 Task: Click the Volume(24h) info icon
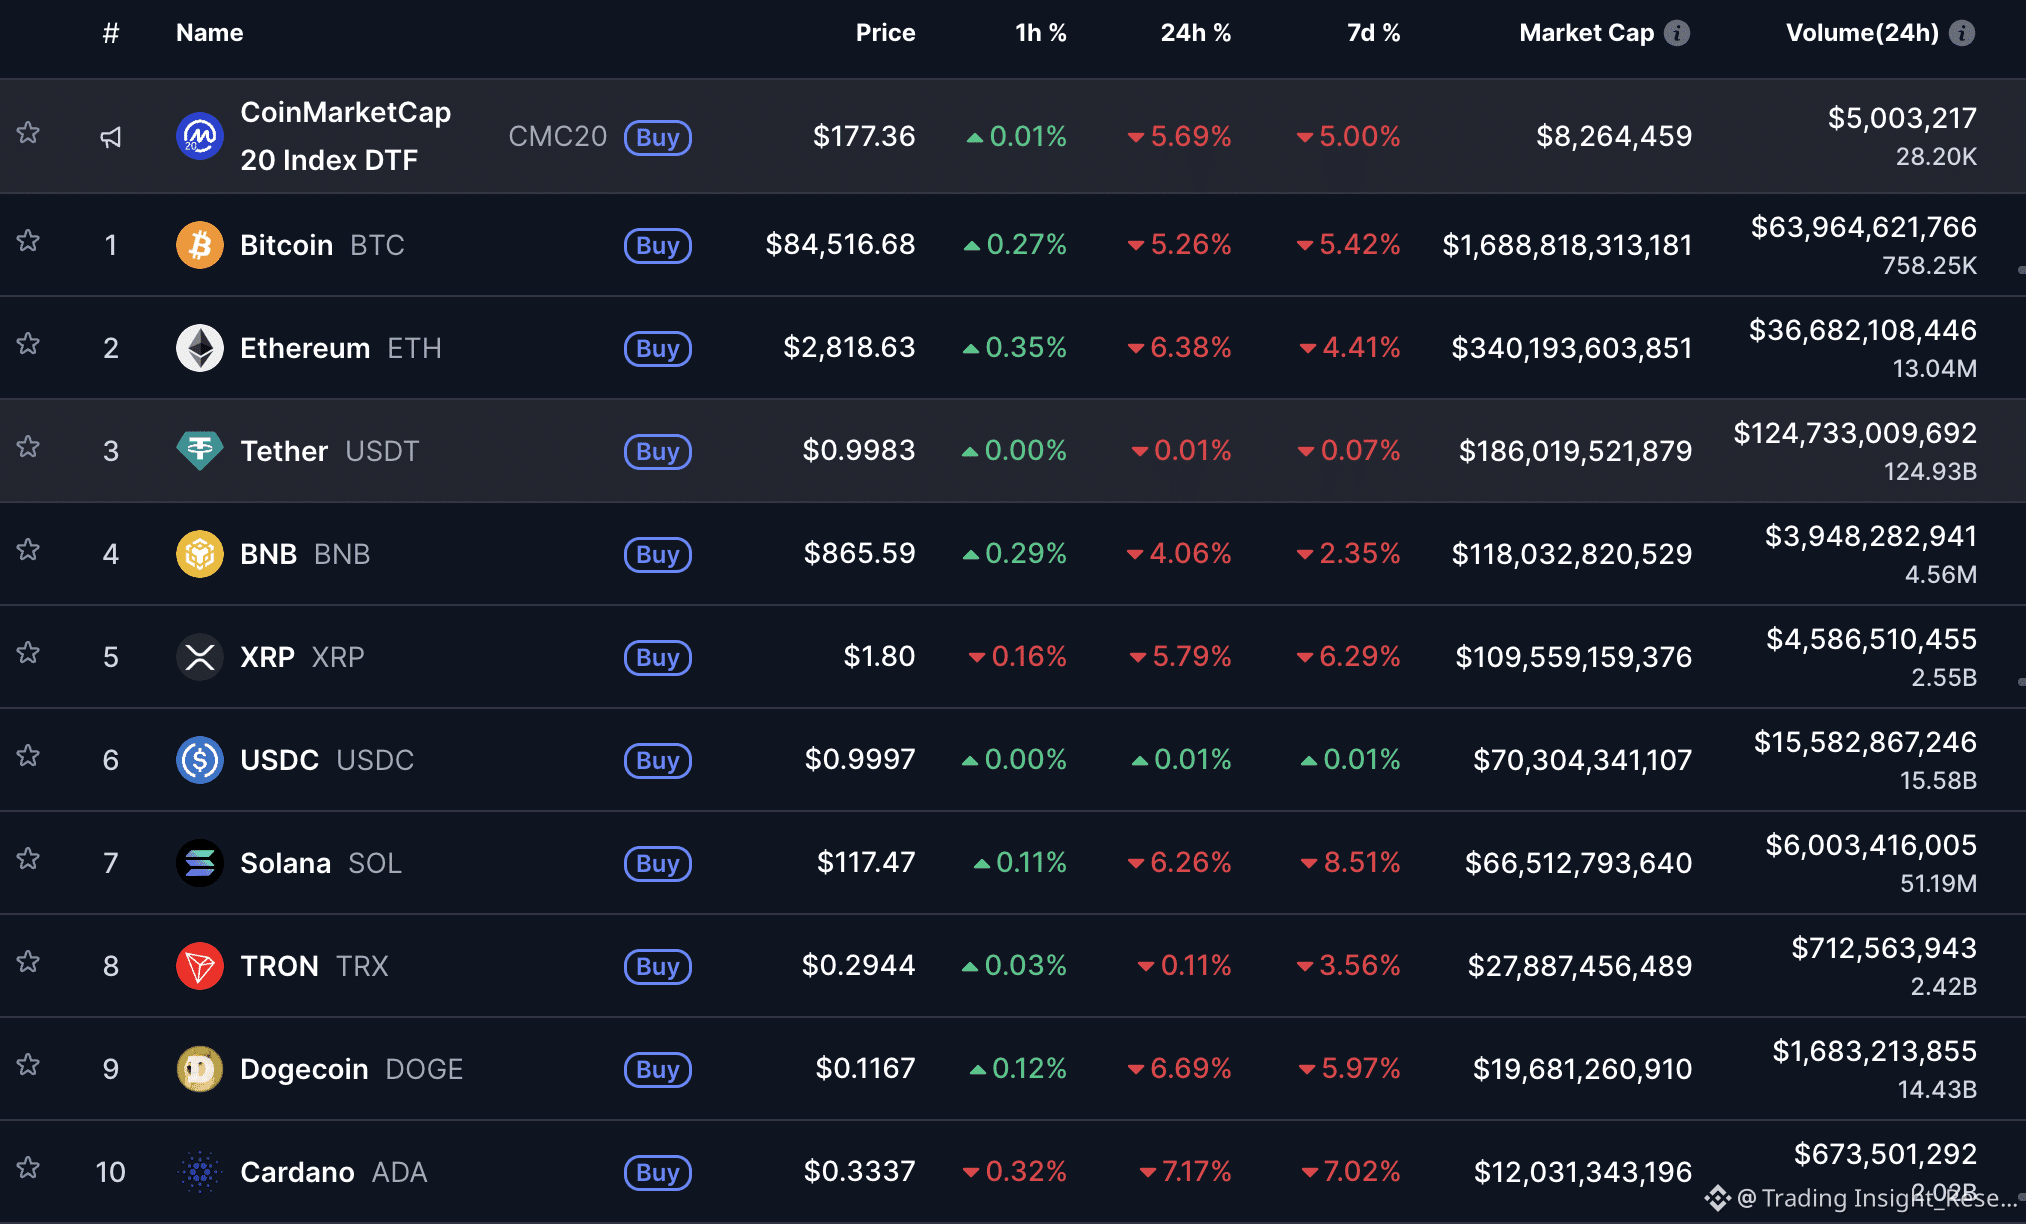click(1962, 33)
